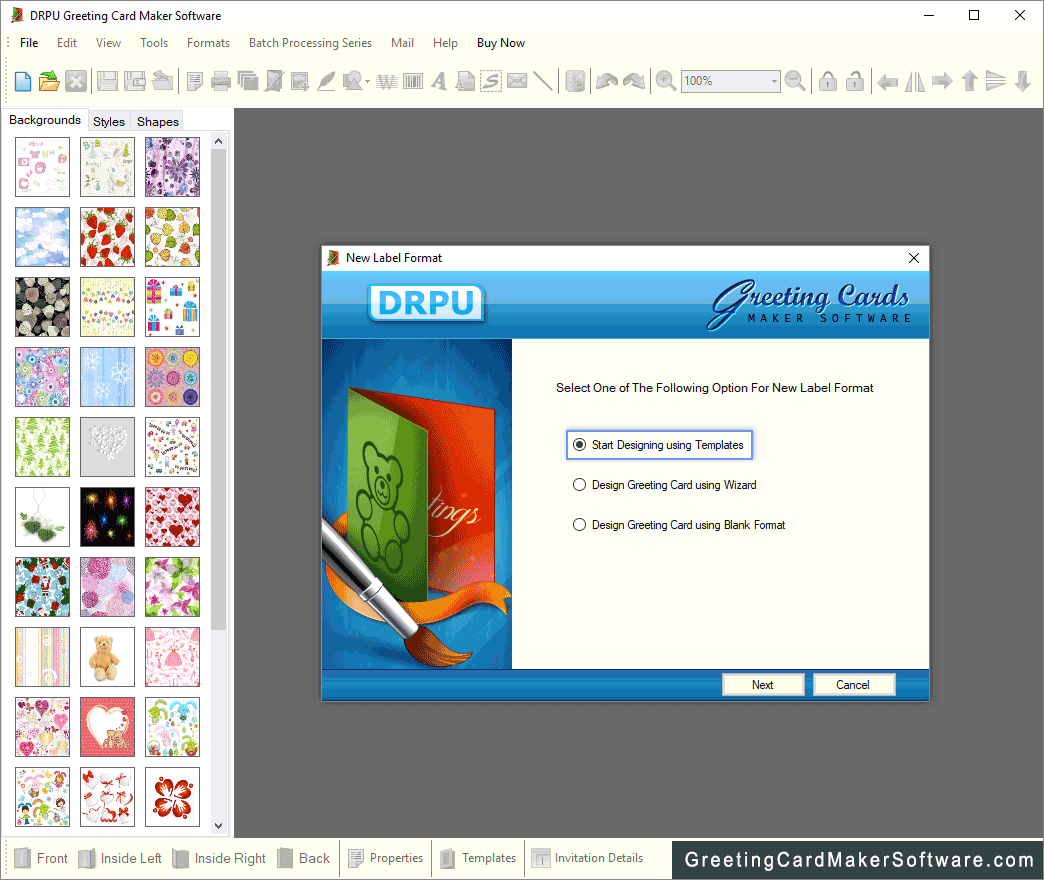1044x880 pixels.
Task: Switch to the Shapes tab
Action: click(158, 122)
